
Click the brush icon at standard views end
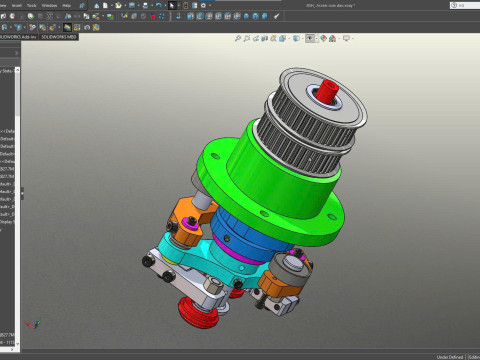pos(276,16)
